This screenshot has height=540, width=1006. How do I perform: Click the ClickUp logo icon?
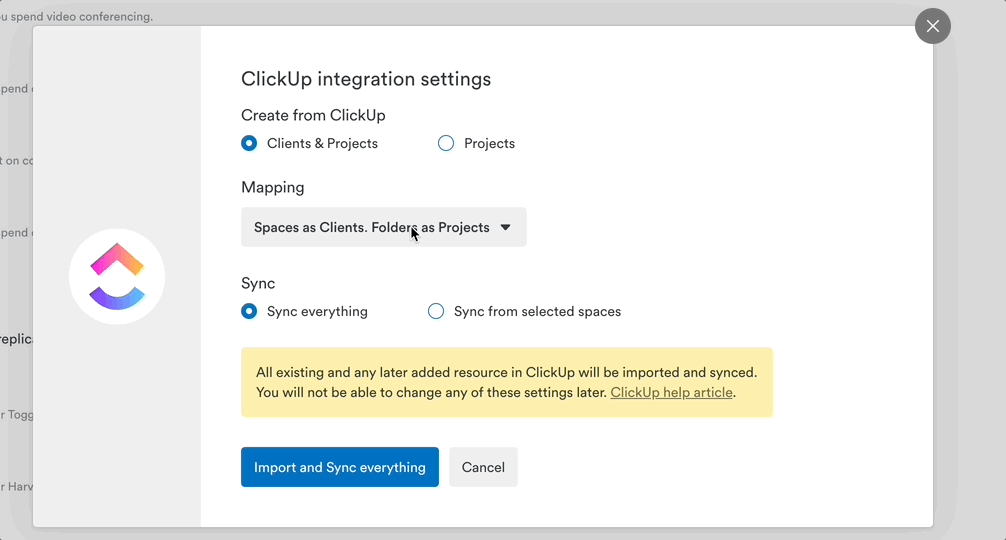click(117, 276)
